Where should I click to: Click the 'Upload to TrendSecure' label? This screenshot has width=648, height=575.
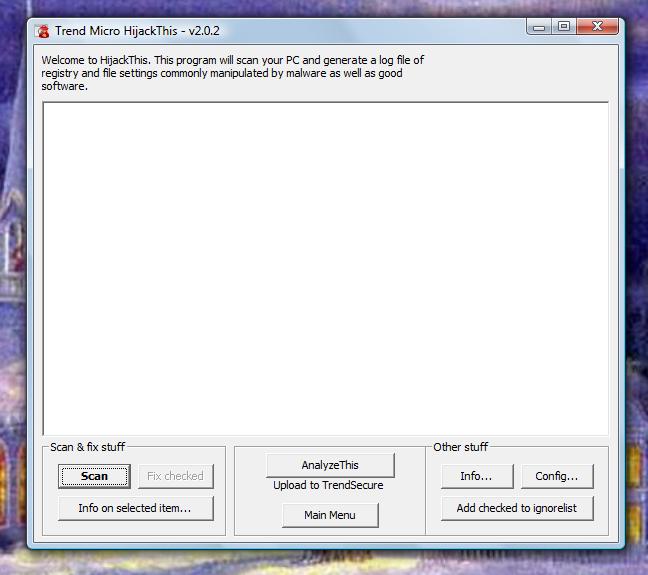(328, 485)
